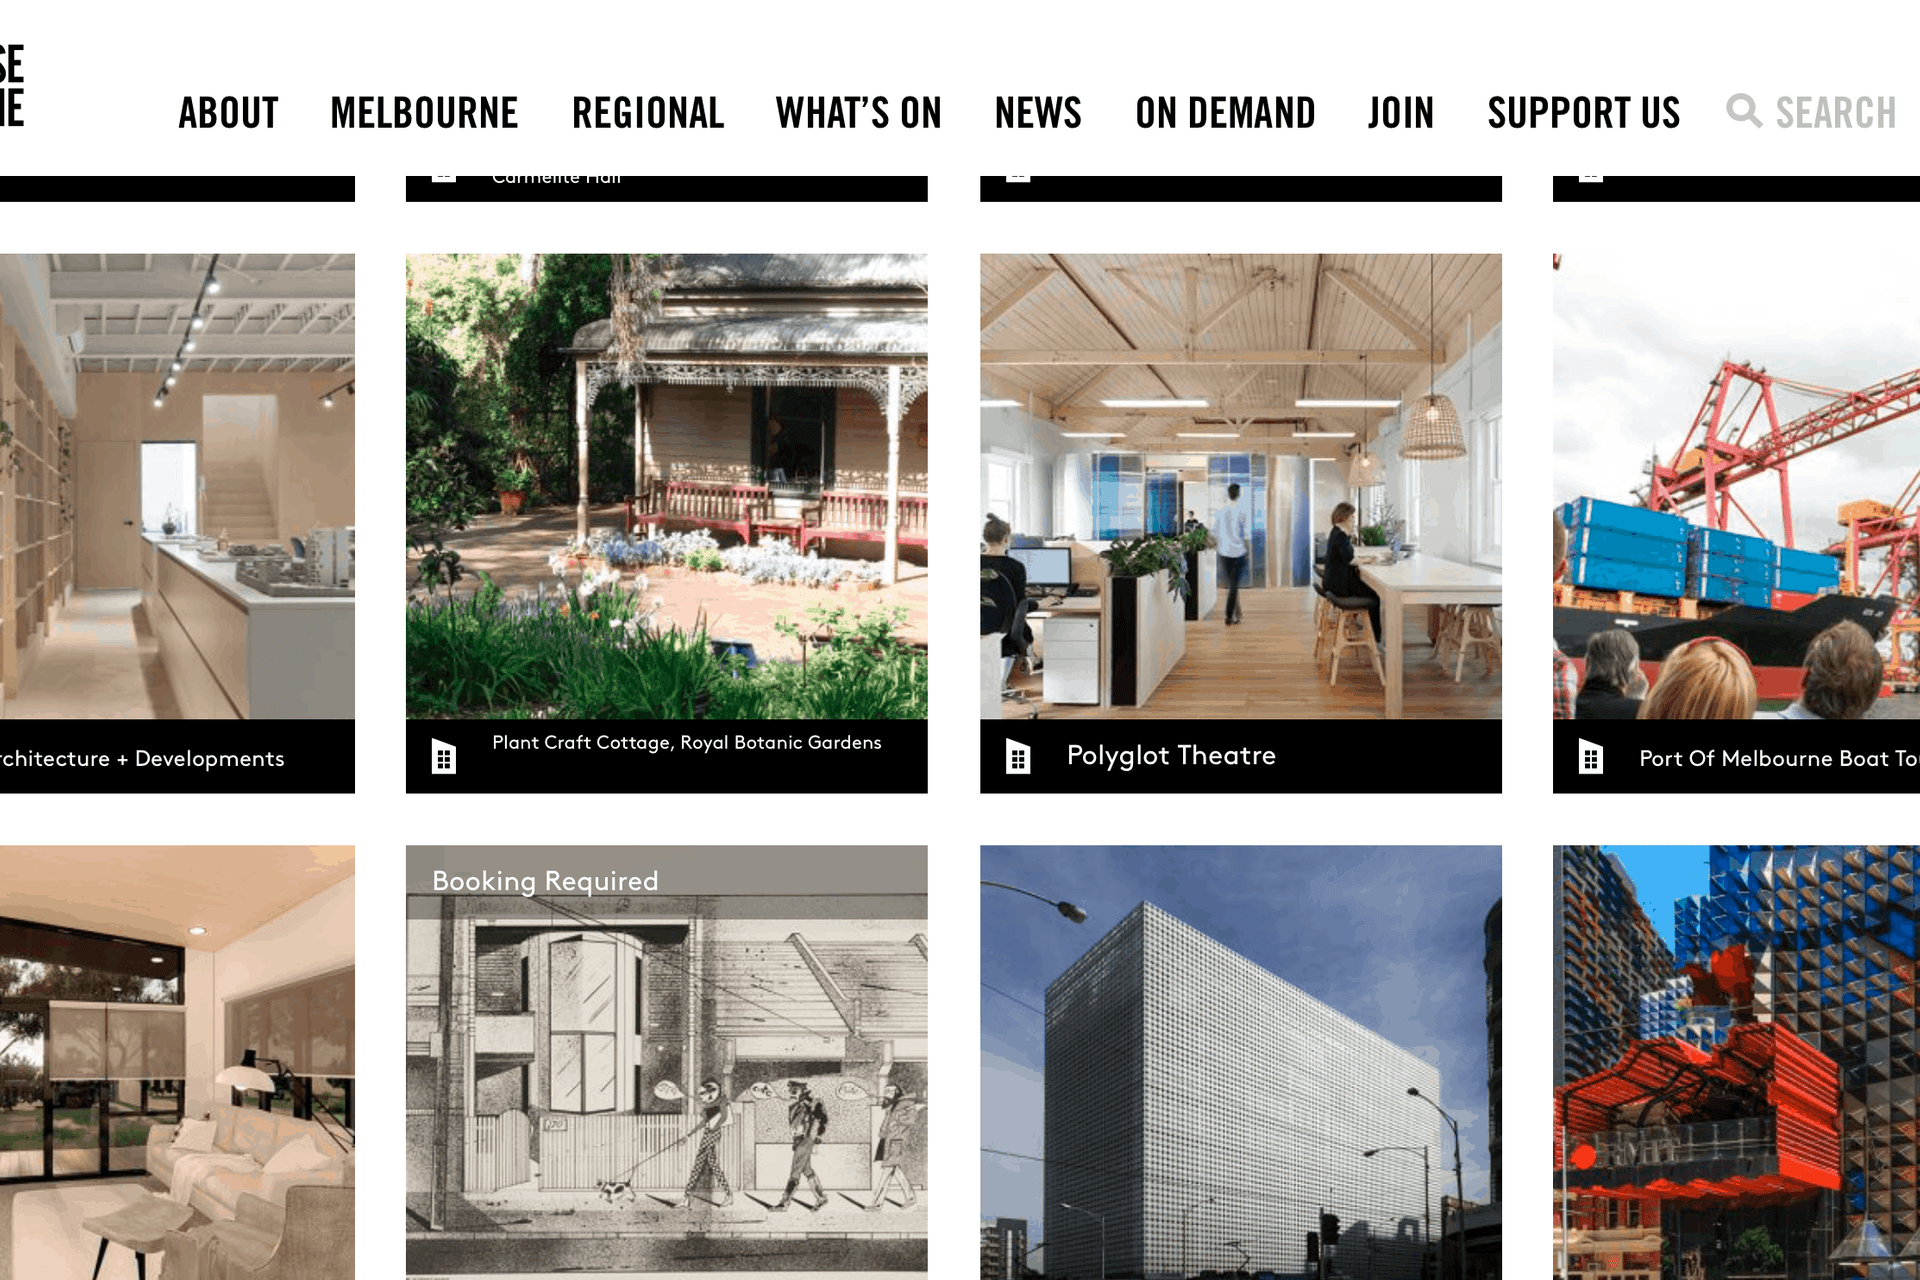
Task: Navigate to News
Action: 1038,113
